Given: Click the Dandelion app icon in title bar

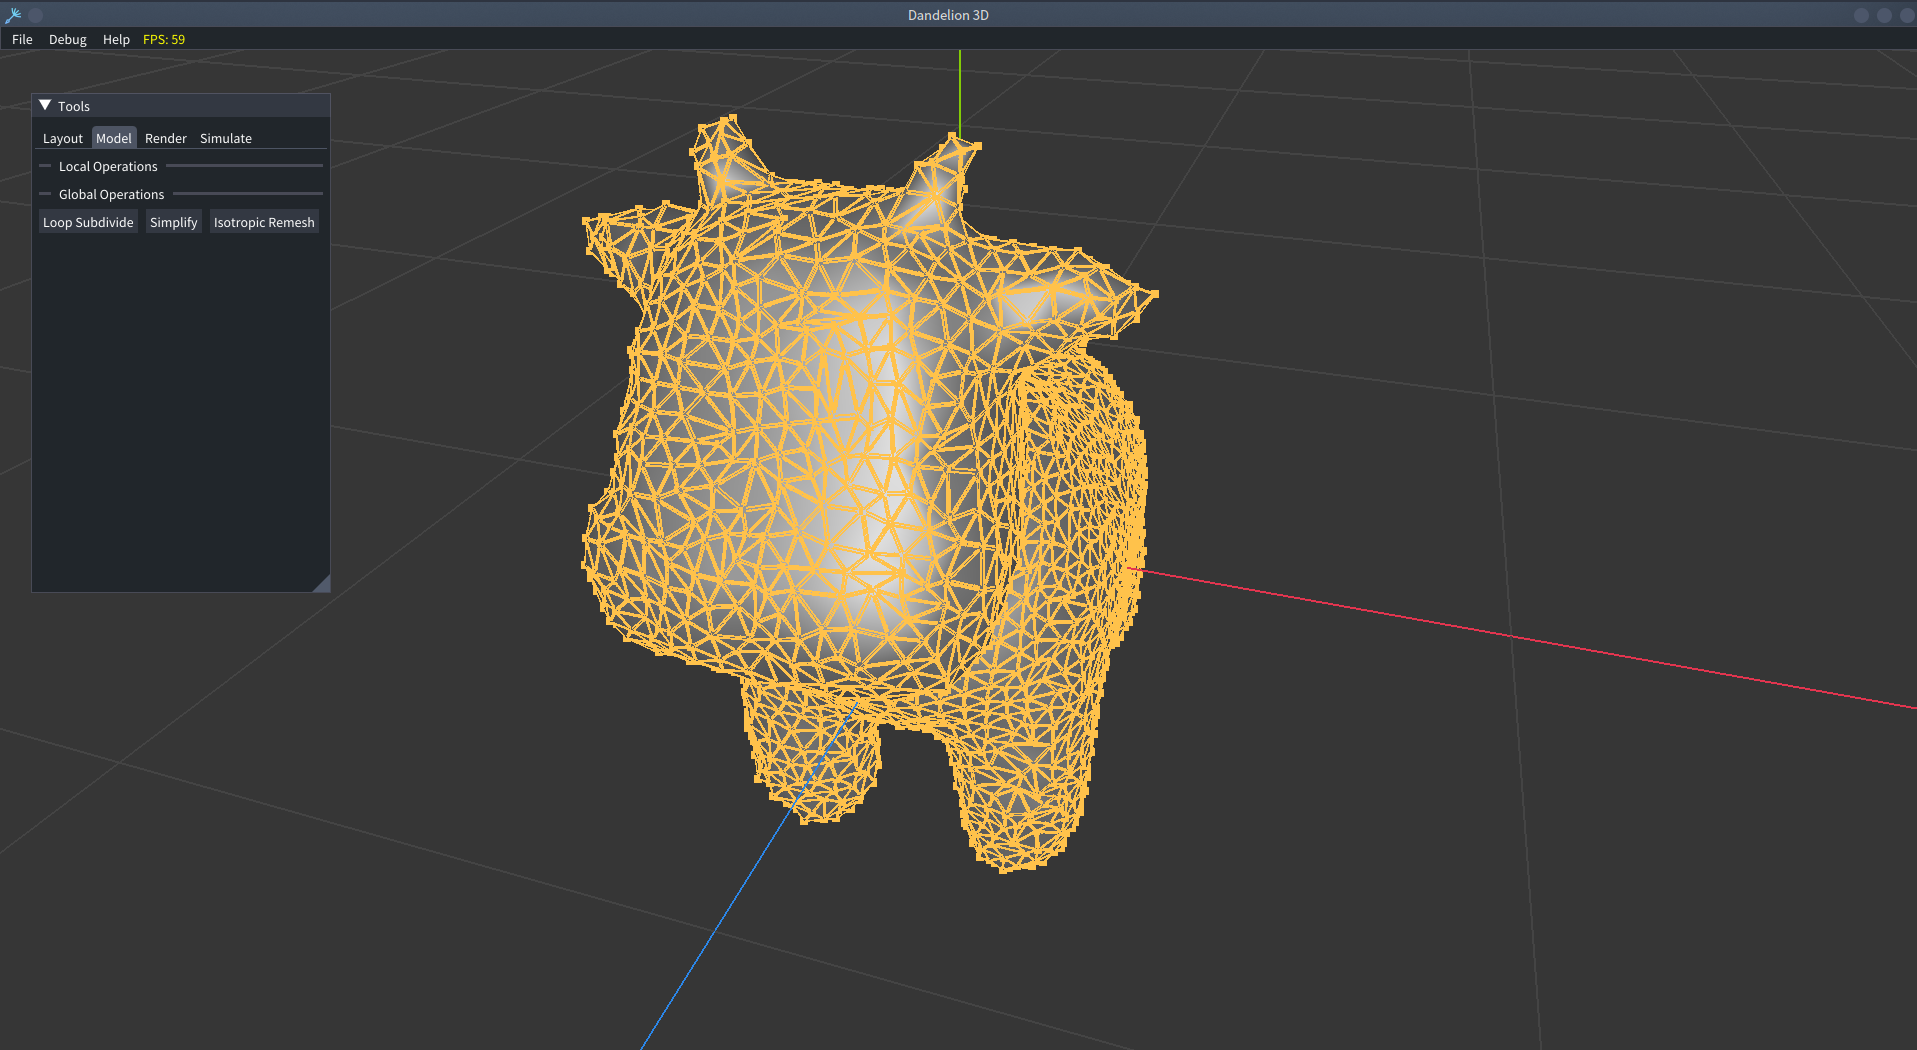Looking at the screenshot, I should tap(13, 15).
